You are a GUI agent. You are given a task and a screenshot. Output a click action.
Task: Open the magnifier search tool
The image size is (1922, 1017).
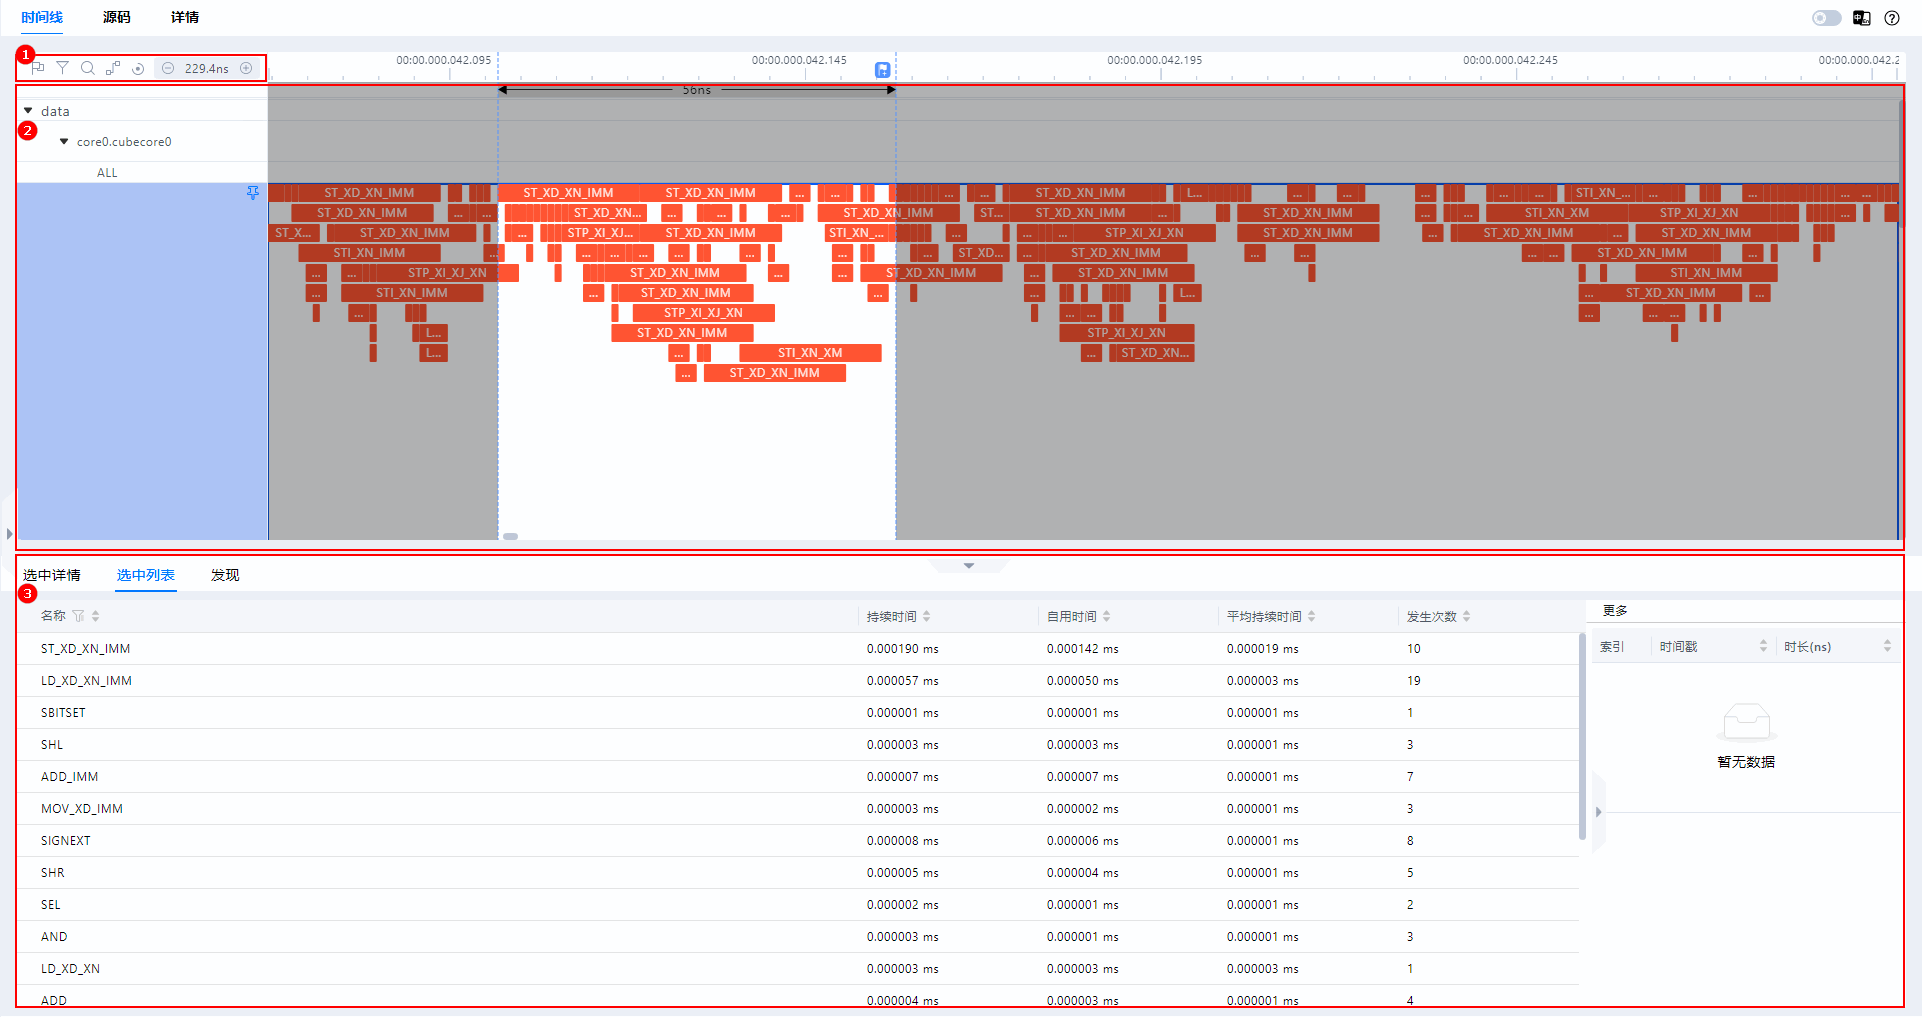coord(87,68)
